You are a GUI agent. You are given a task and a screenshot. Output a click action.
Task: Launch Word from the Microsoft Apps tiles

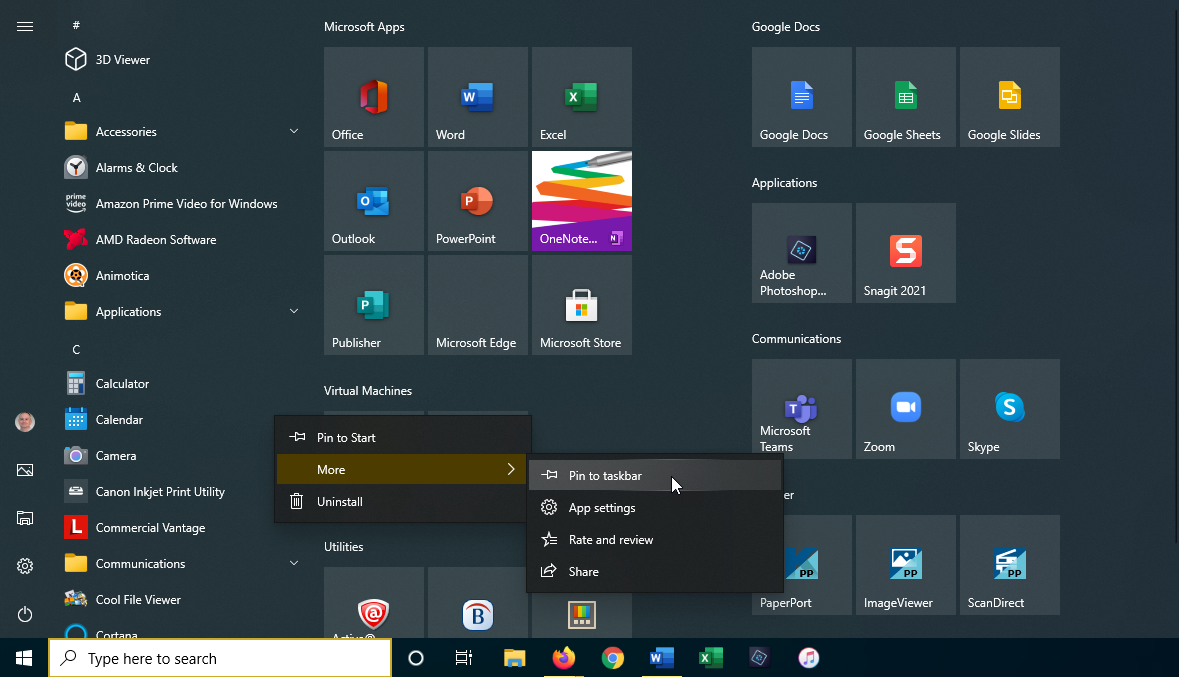[477, 97]
